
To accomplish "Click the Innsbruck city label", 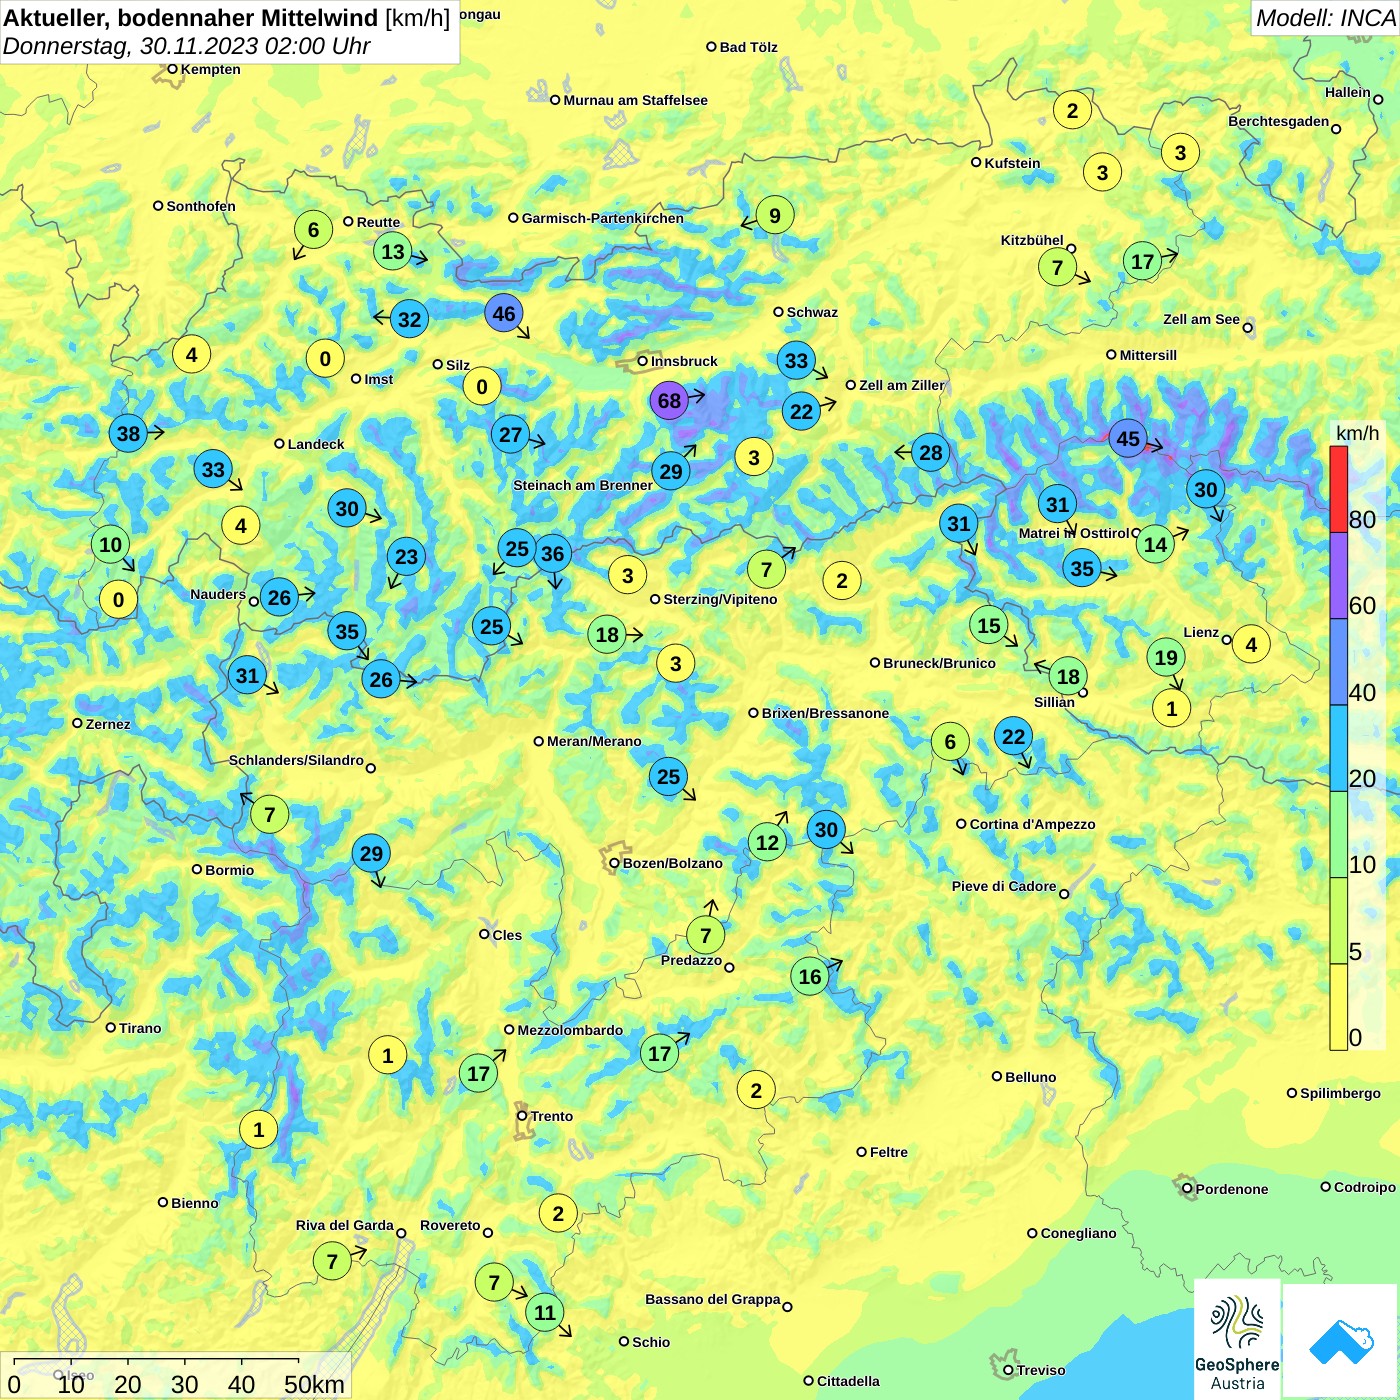I will pos(684,361).
